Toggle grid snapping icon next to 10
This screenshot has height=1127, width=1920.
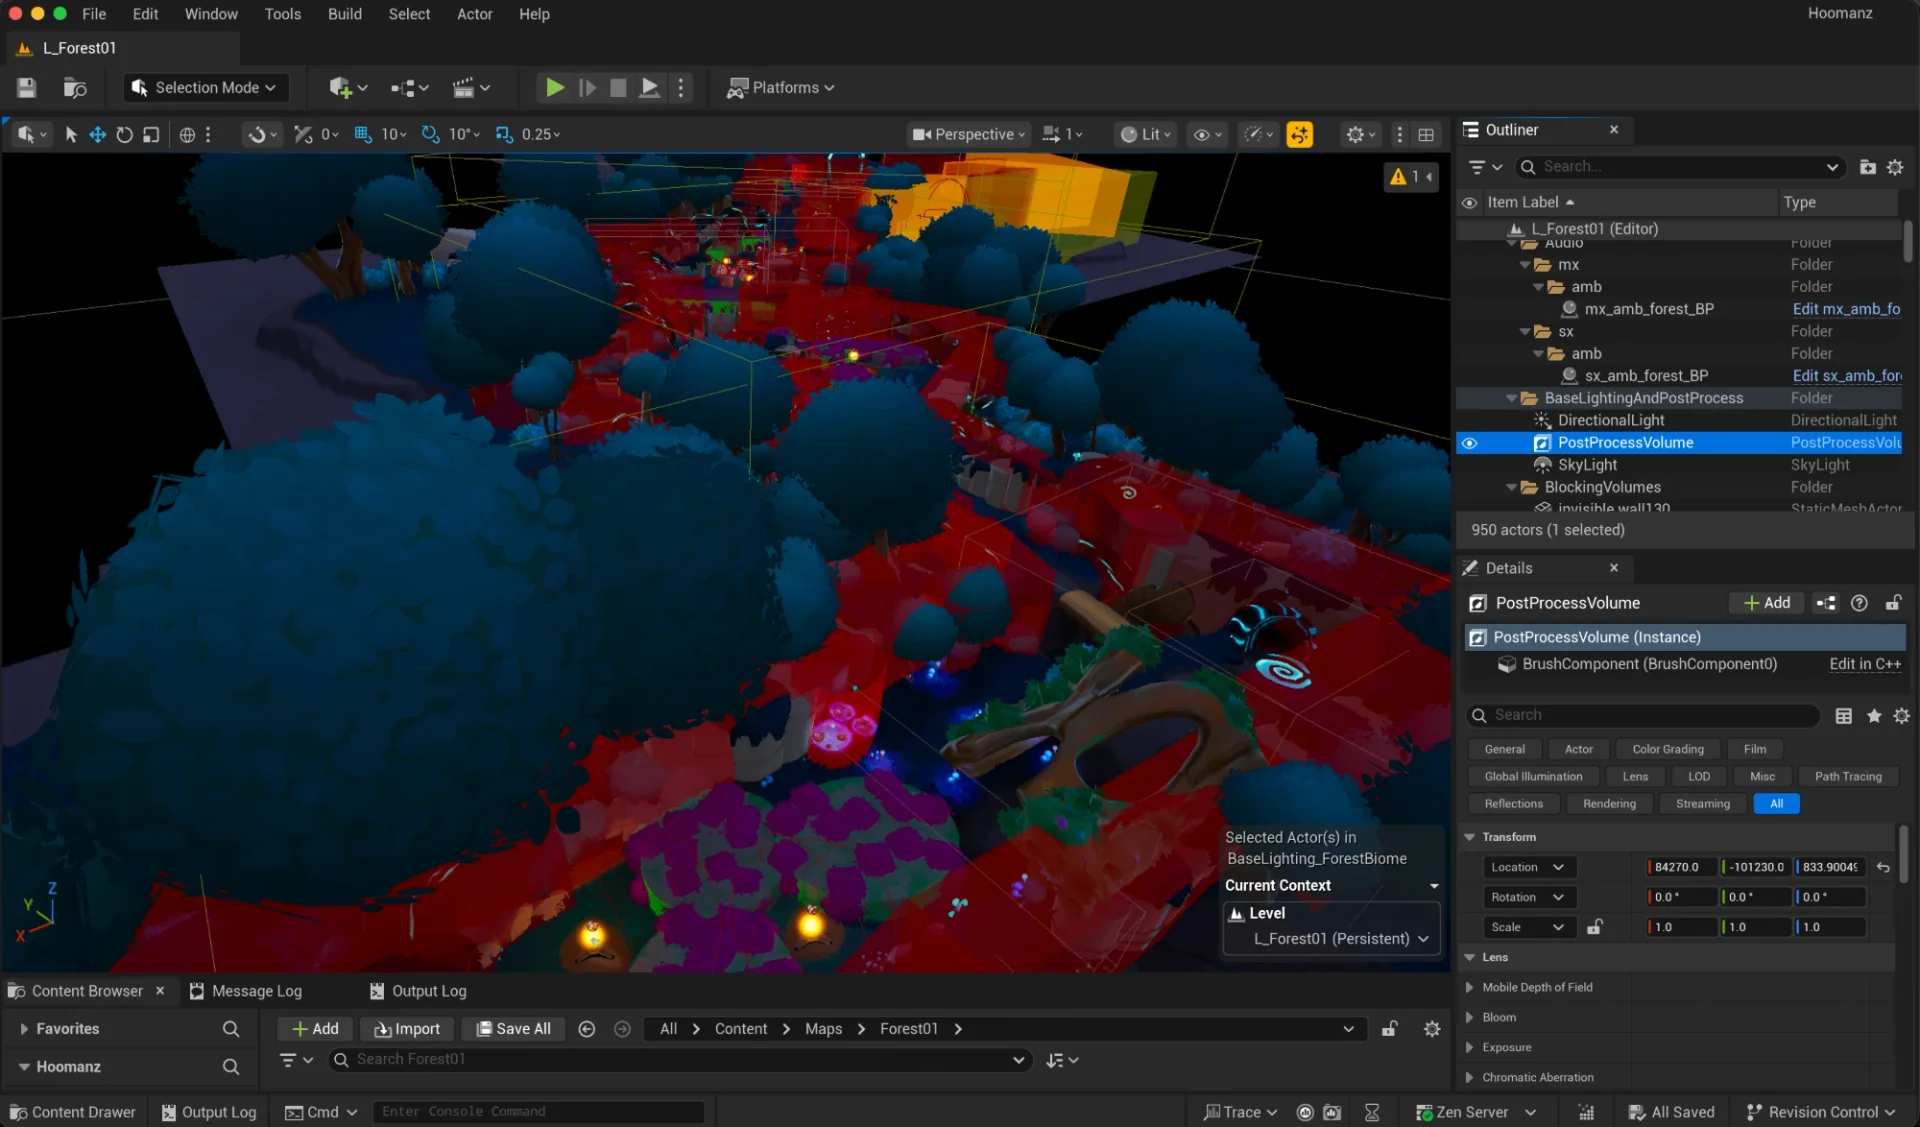click(363, 134)
